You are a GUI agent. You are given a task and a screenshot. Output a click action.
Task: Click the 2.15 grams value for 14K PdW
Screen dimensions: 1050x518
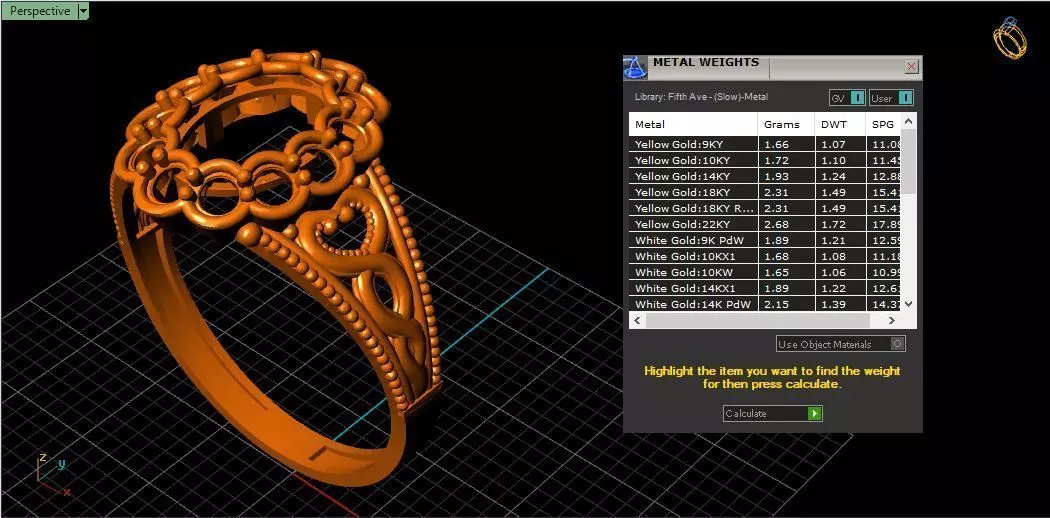coord(777,305)
